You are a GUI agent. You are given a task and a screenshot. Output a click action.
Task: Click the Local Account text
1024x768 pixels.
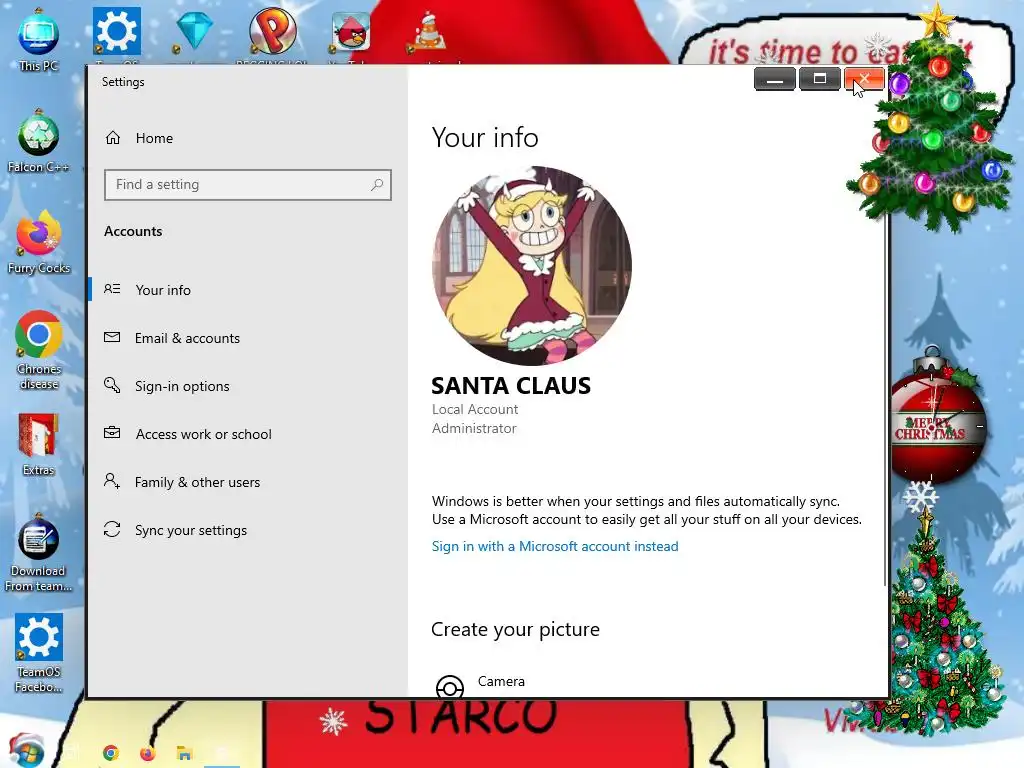pos(475,409)
